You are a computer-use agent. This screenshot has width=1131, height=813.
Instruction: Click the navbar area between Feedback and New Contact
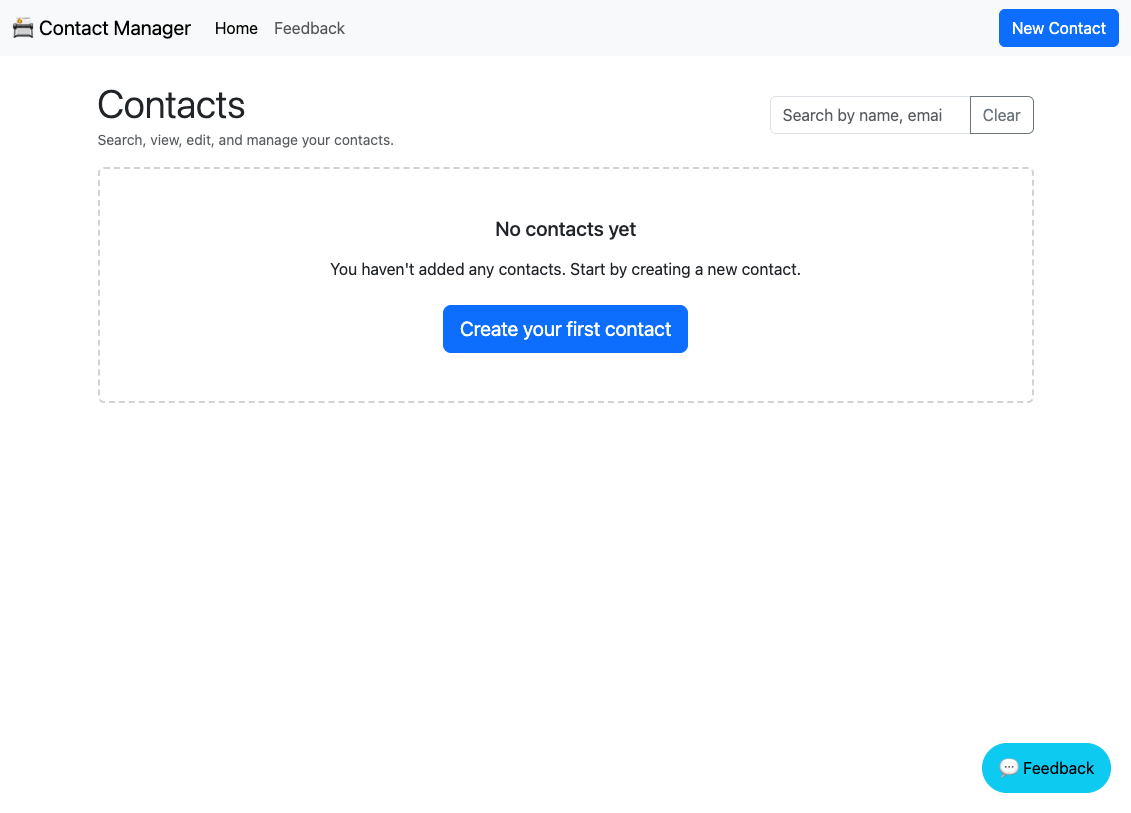click(671, 28)
